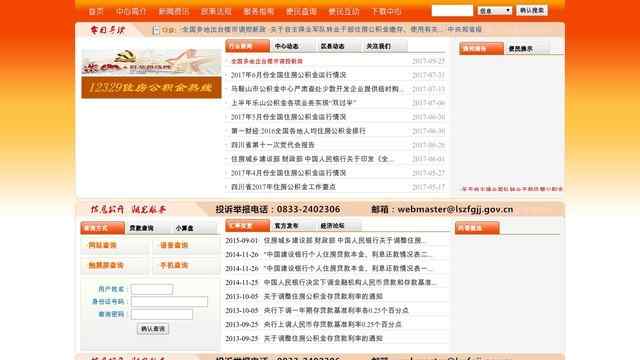Open 2017年6月份全国住房公积金运行情况 article

point(289,75)
